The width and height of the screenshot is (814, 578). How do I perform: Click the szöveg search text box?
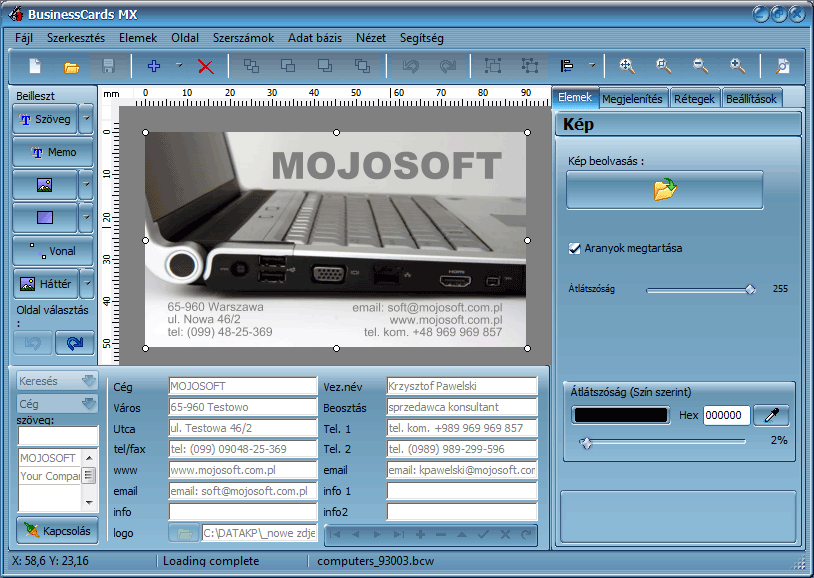(58, 436)
